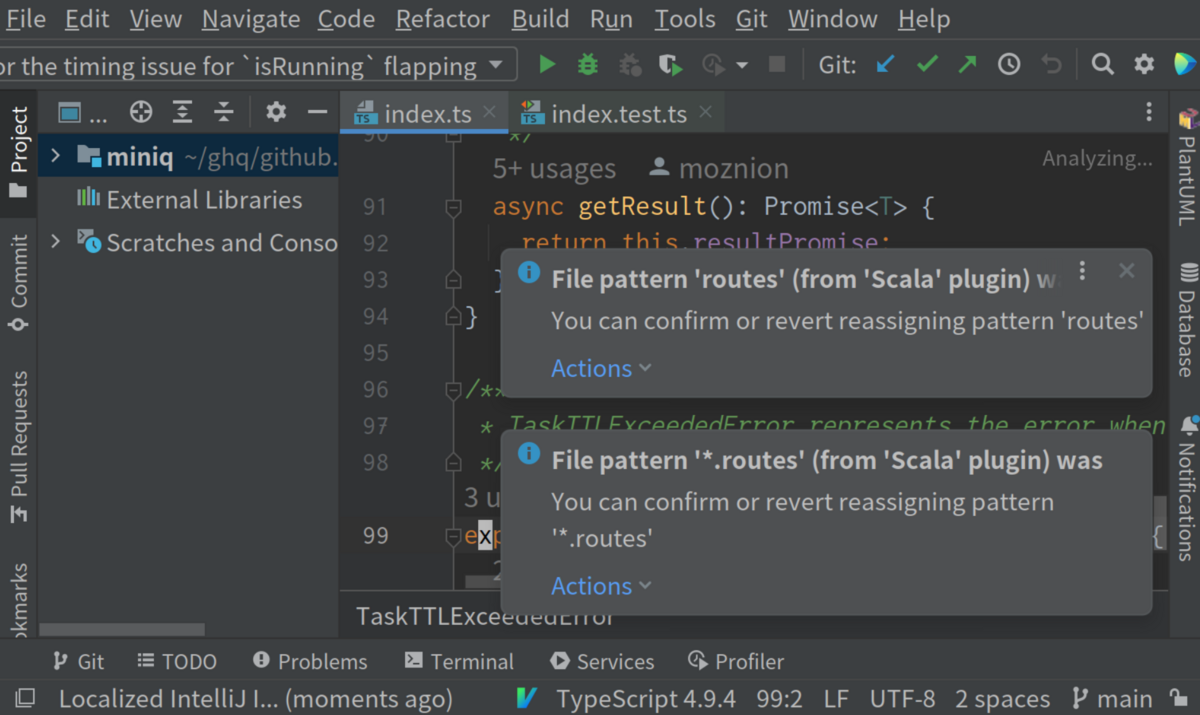The width and height of the screenshot is (1200, 715).
Task: Change indent setting '2 spaces'
Action: 1002,698
